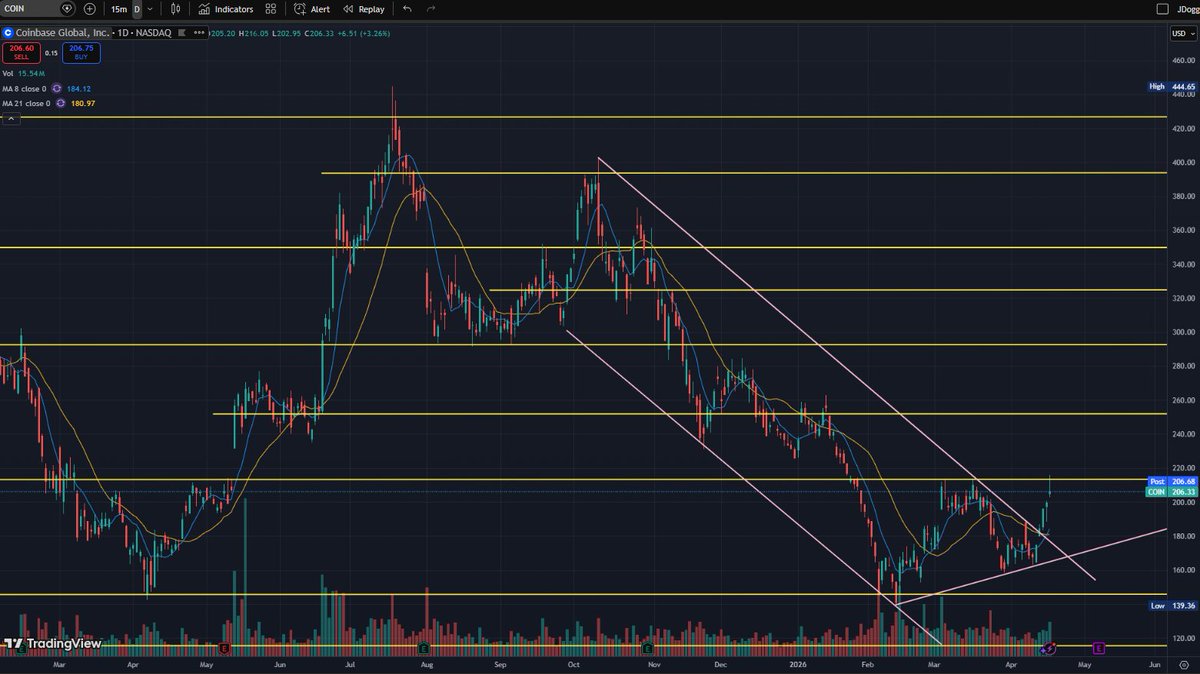Click the TradingView logo
1200x674 pixels.
52,643
